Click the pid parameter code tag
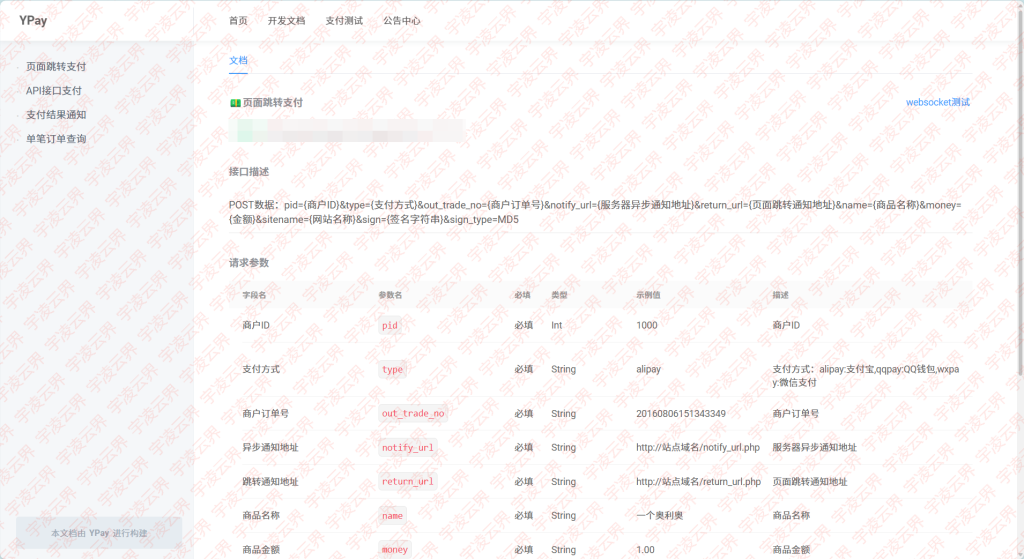This screenshot has height=559, width=1024. (x=390, y=325)
